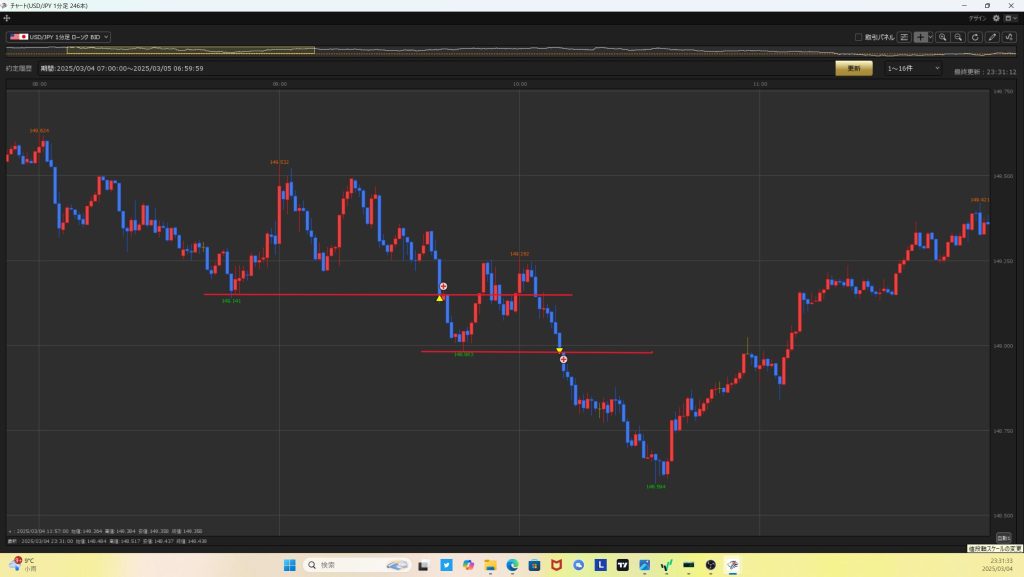The image size is (1024, 577).
Task: Expand the 1～16件 results dropdown
Action: click(x=912, y=68)
